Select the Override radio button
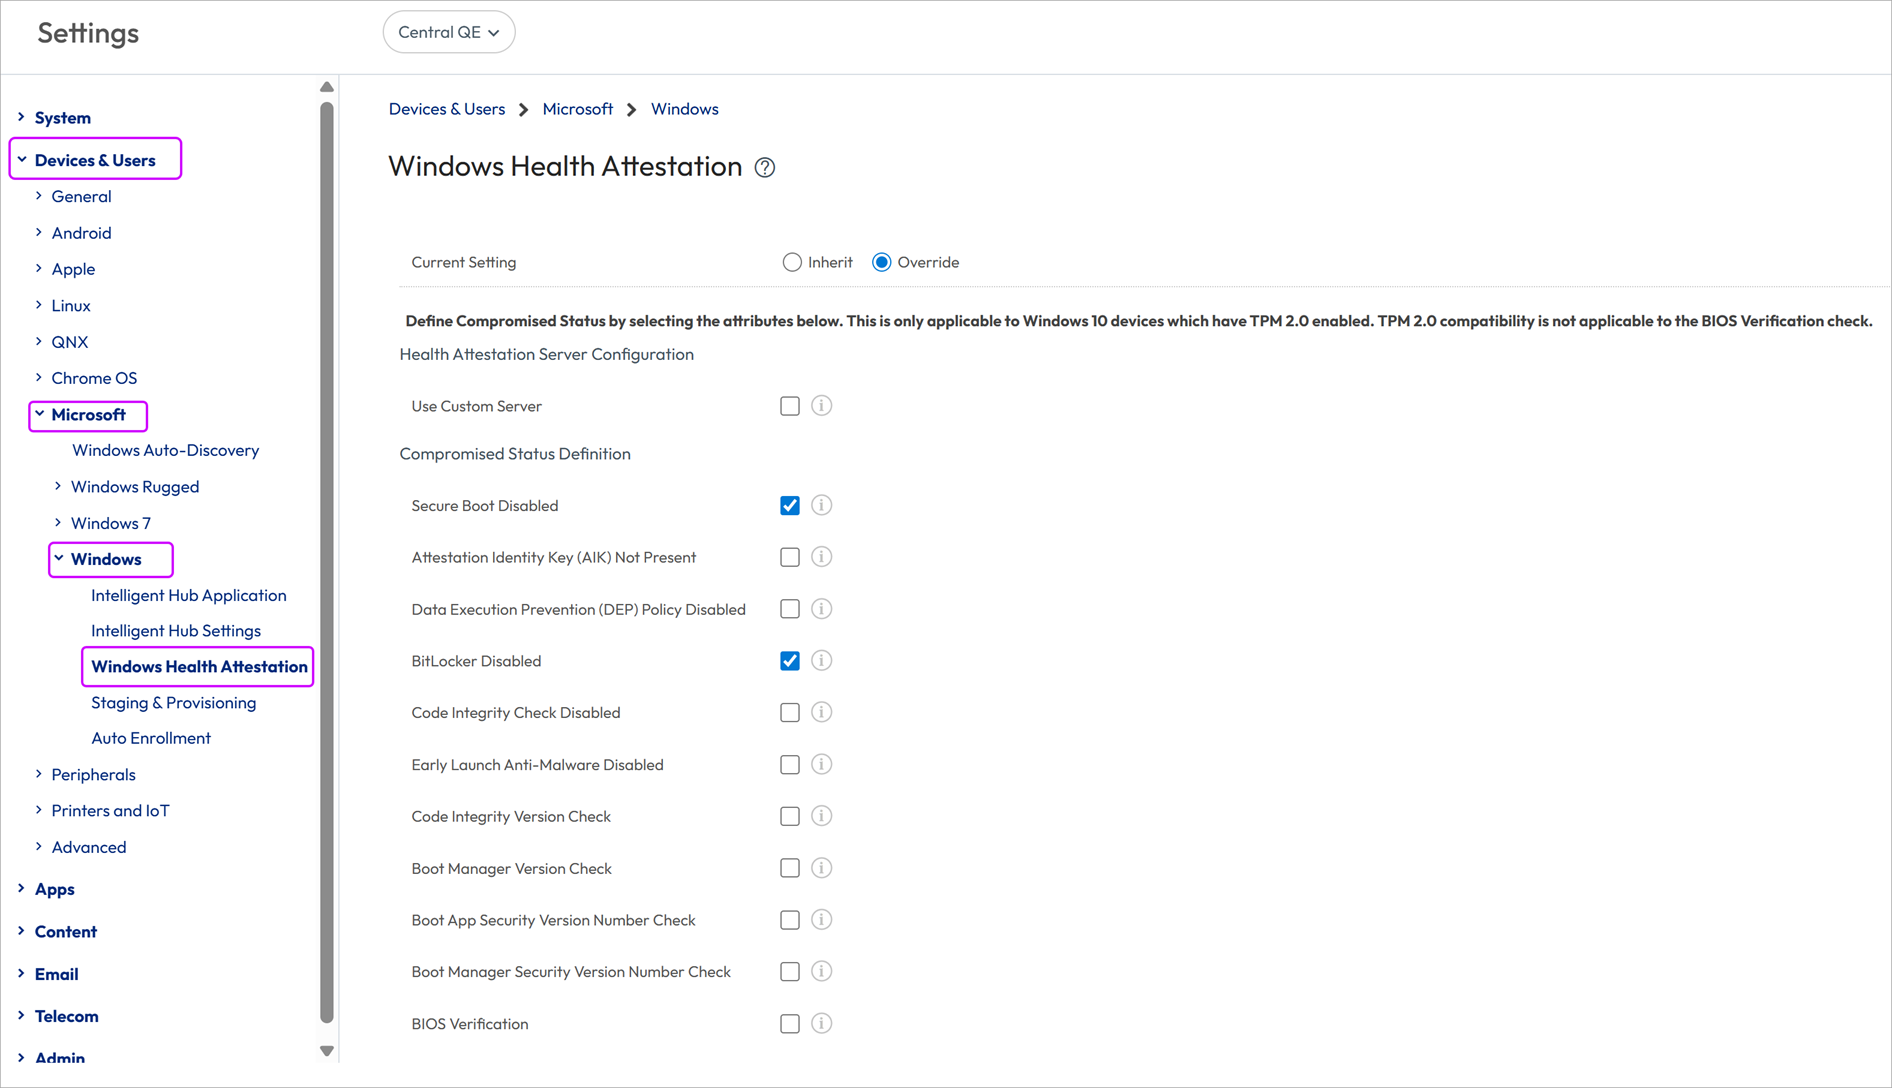This screenshot has height=1088, width=1892. coord(881,262)
